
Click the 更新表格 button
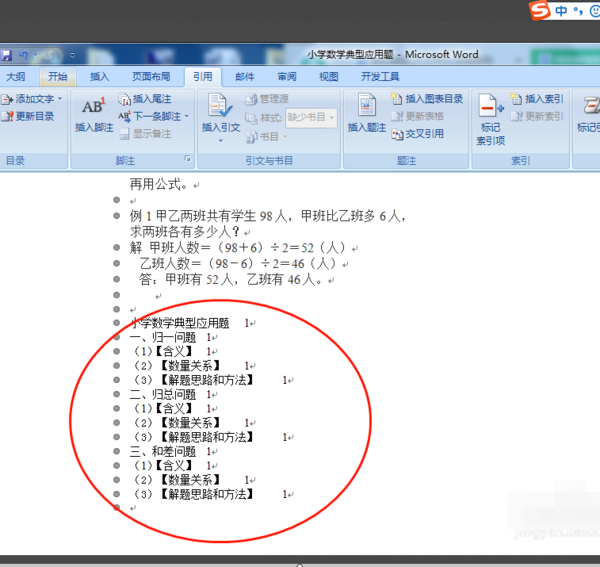point(417,116)
